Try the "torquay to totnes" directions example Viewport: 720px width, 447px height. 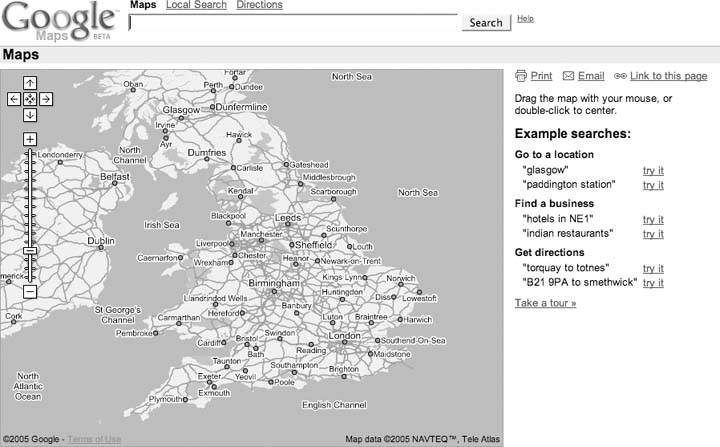pyautogui.click(x=653, y=268)
